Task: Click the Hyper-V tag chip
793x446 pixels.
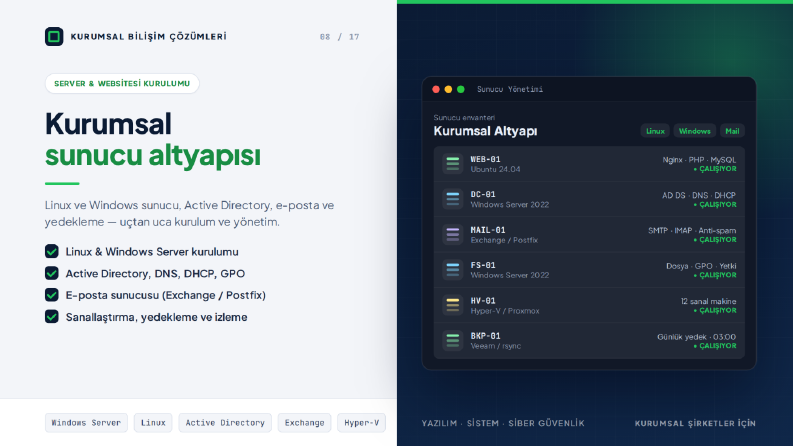Action: 362,423
